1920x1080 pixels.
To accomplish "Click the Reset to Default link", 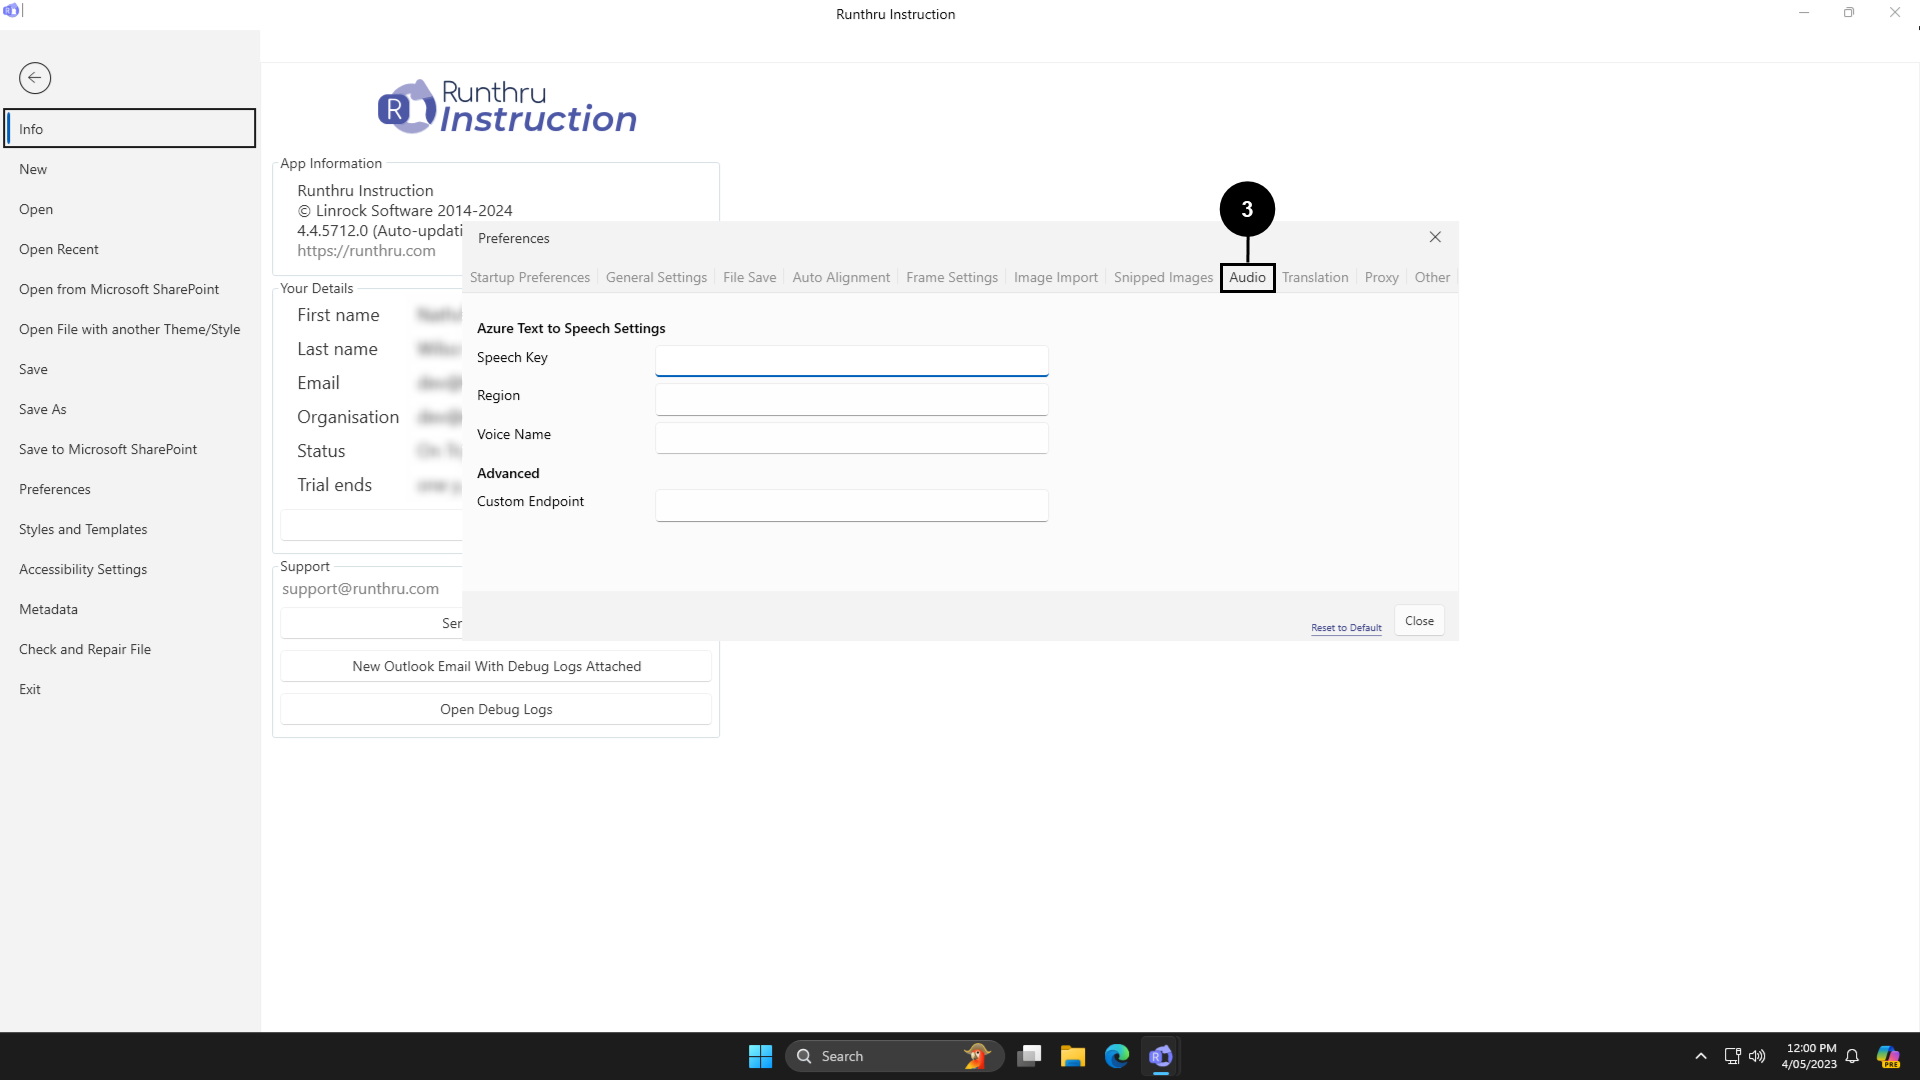I will (x=1346, y=628).
